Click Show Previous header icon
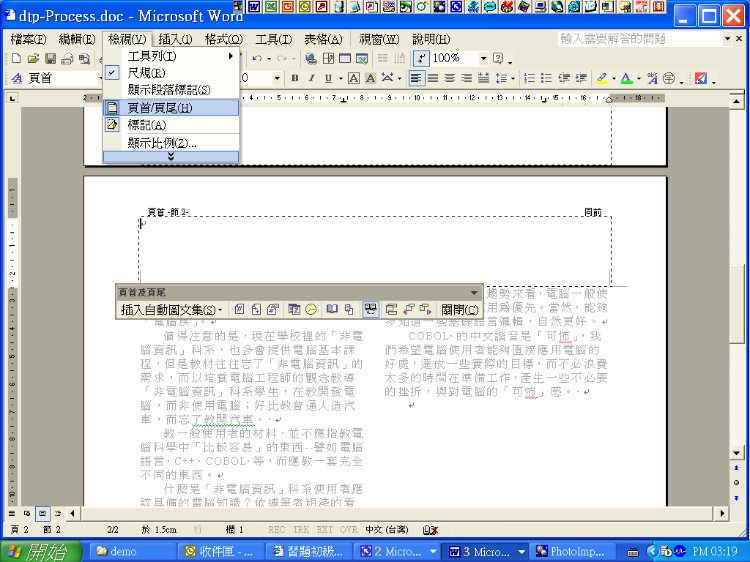This screenshot has width=750, height=562. [x=408, y=309]
